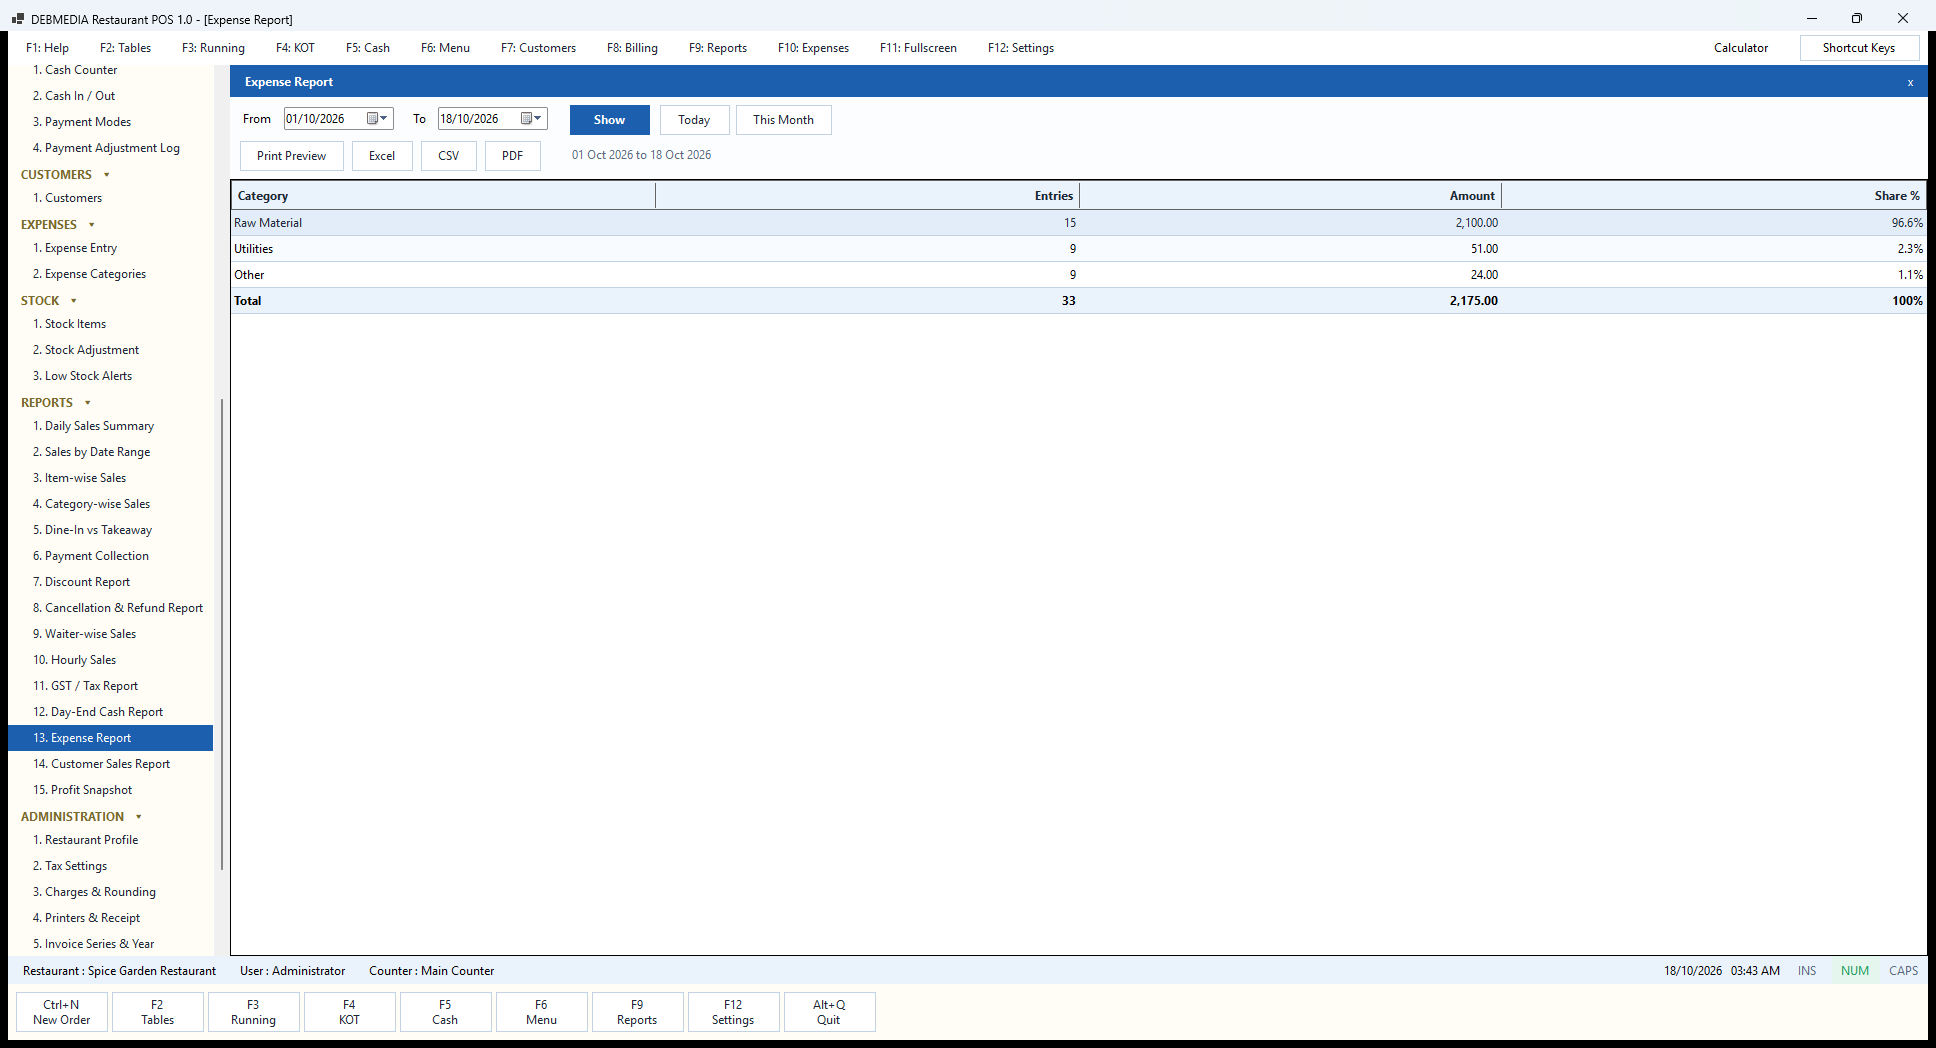1936x1048 pixels.
Task: Open the Calculator
Action: tap(1741, 48)
